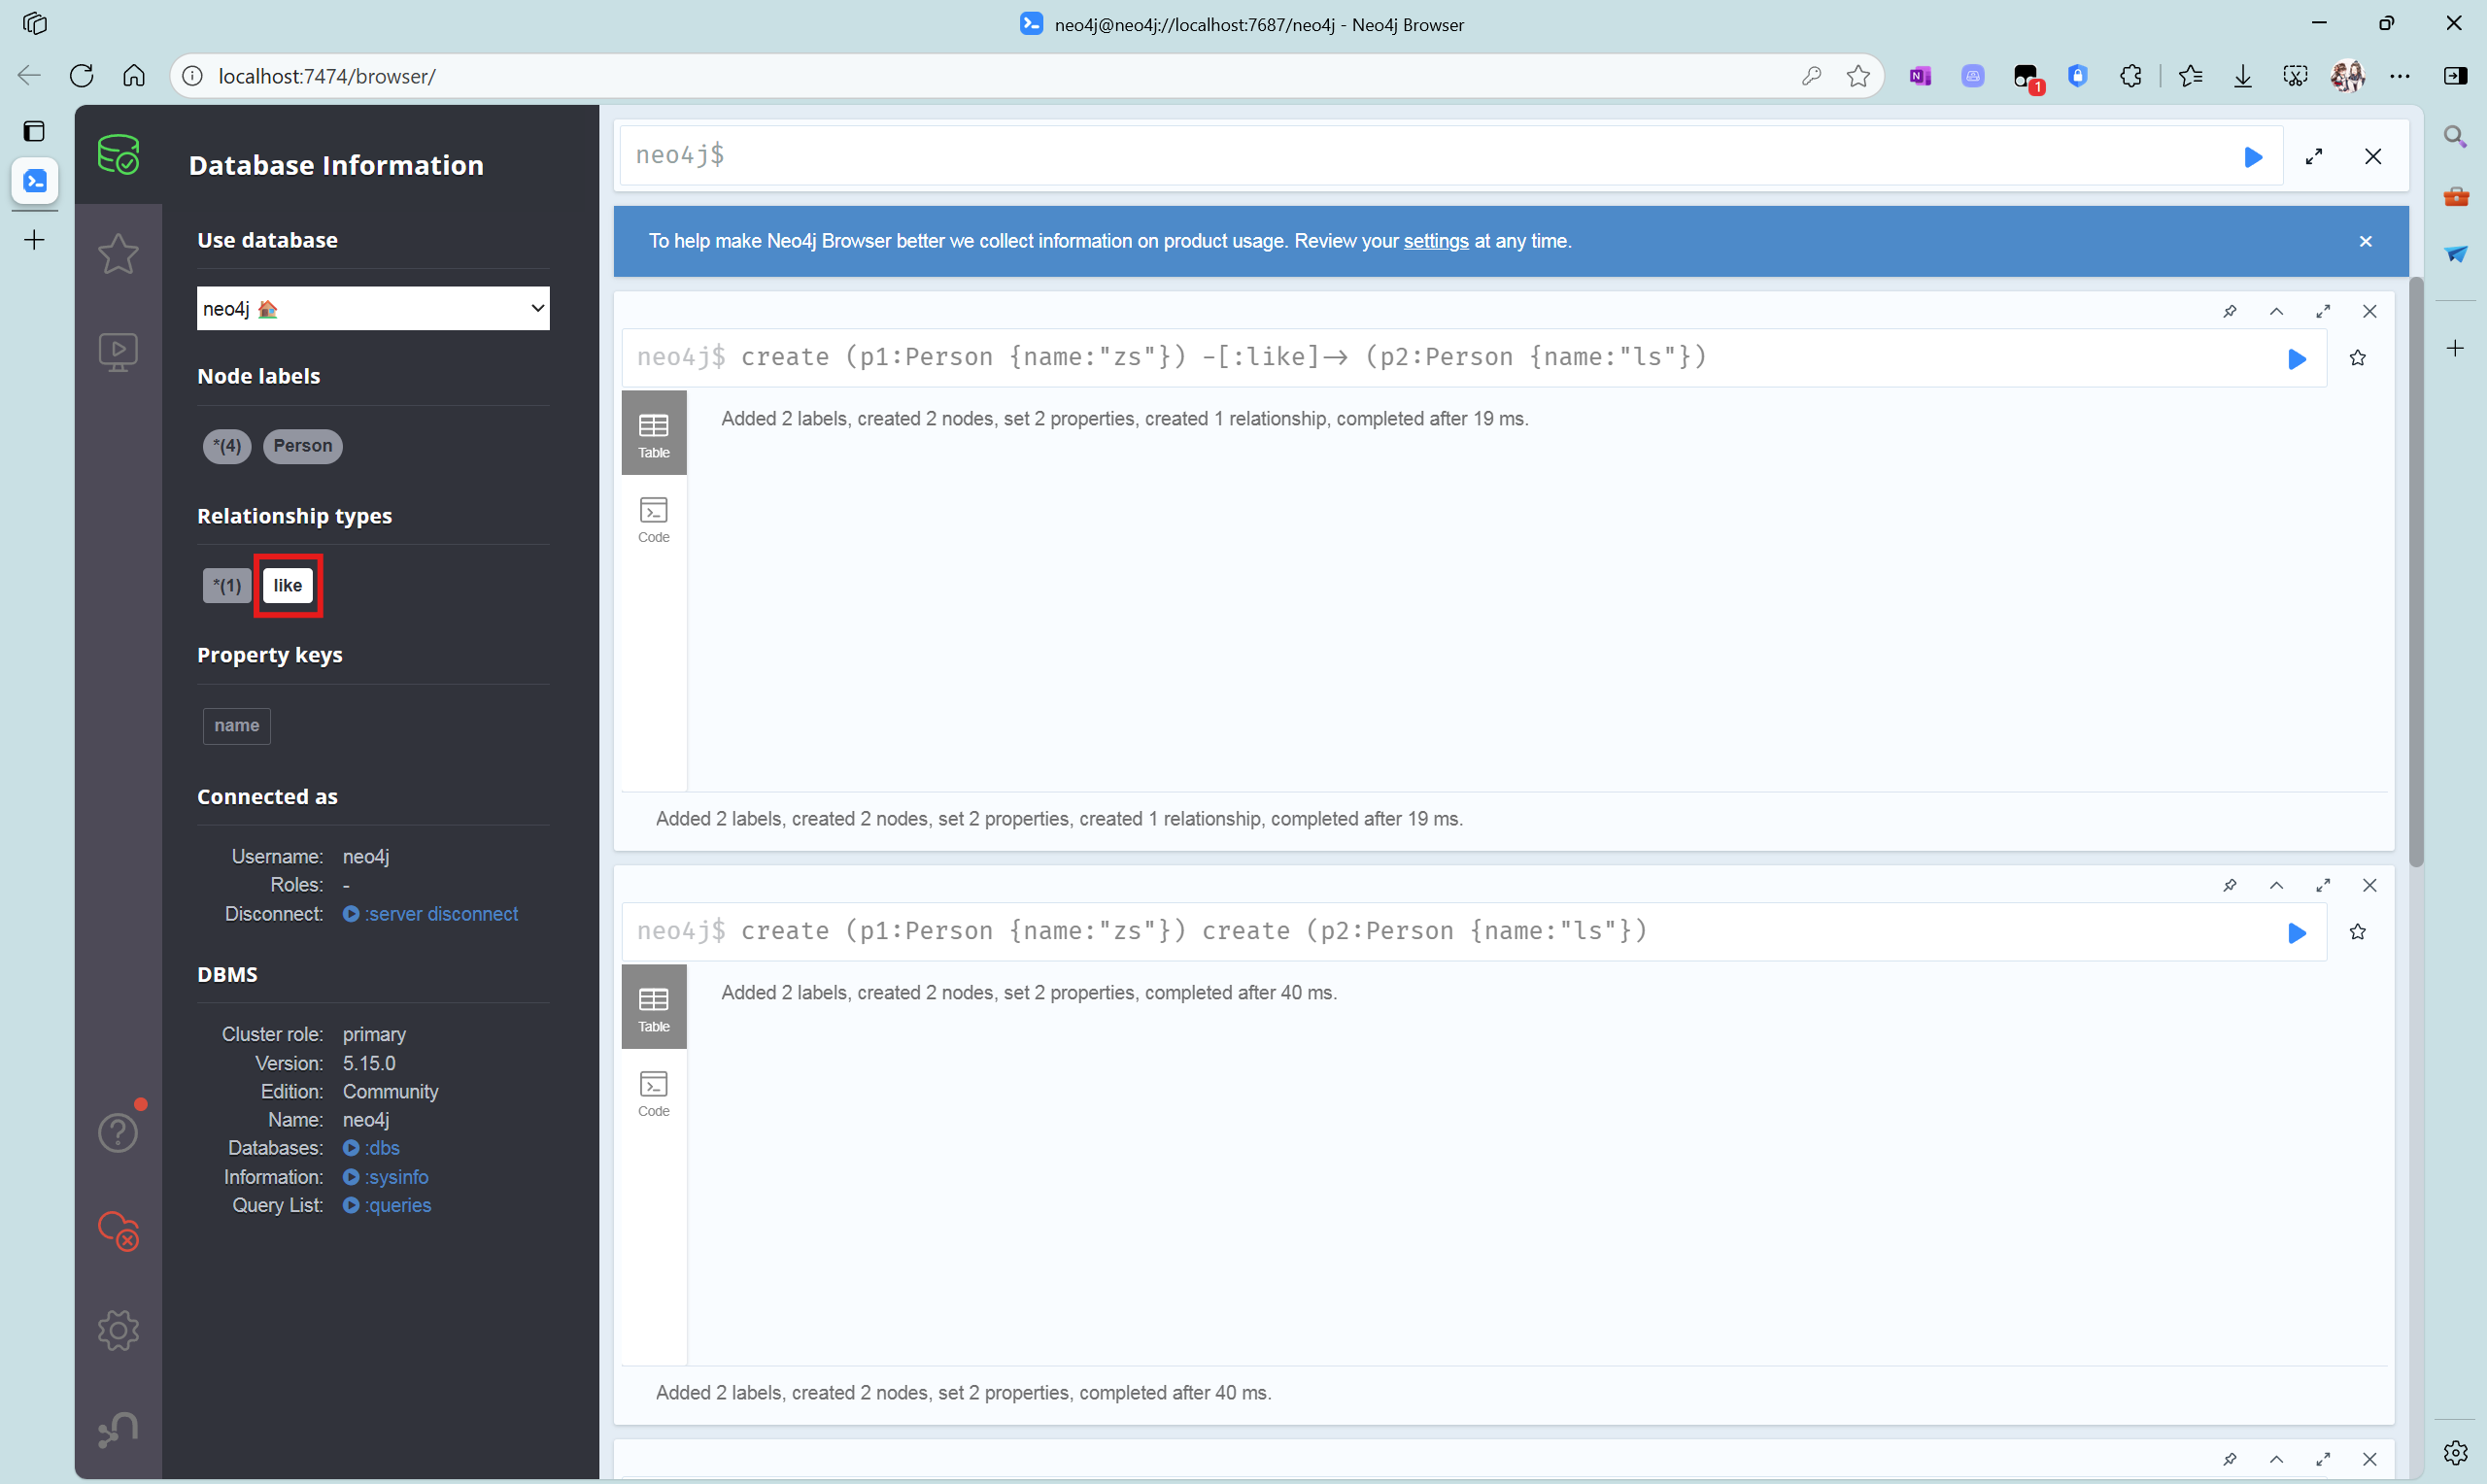Screen dimensions: 2487x1484
Task: Collapse the third frame at the bottom
Action: coord(2277,1459)
